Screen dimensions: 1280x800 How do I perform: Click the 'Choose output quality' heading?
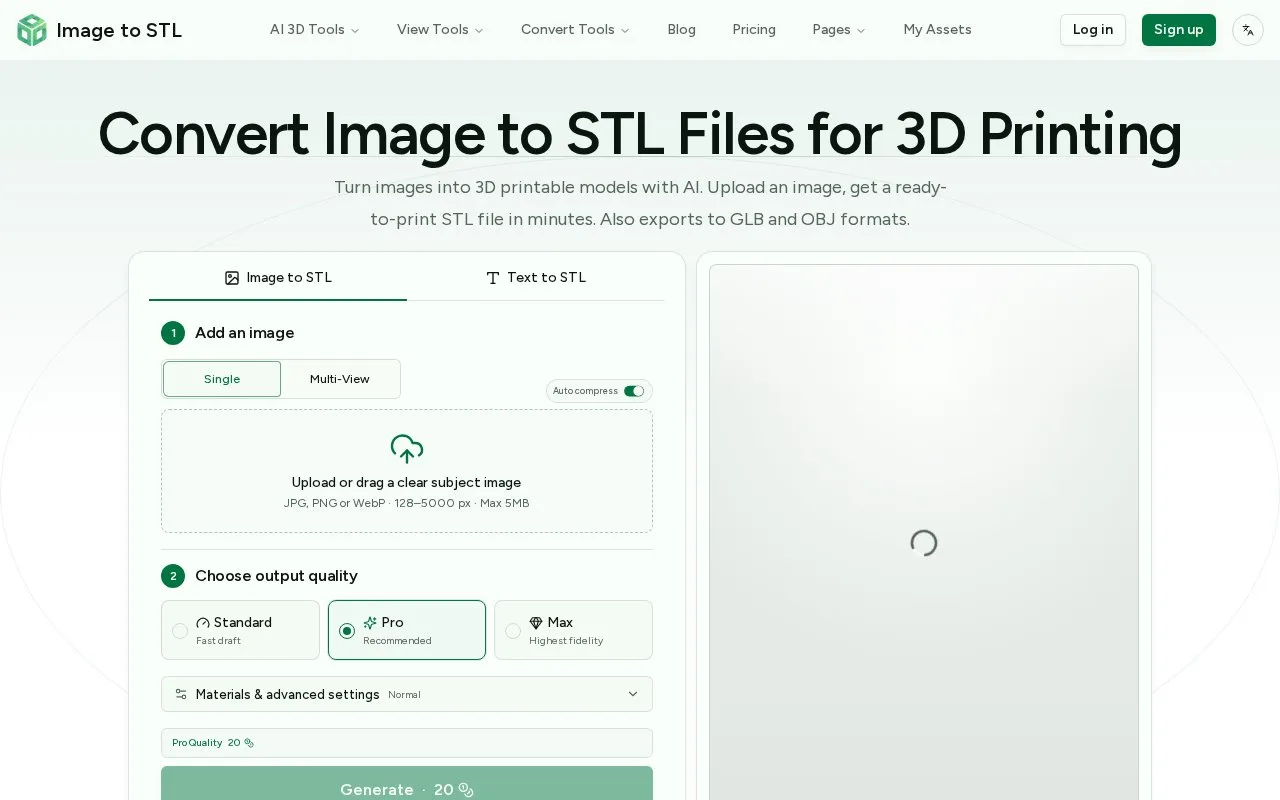pos(276,576)
